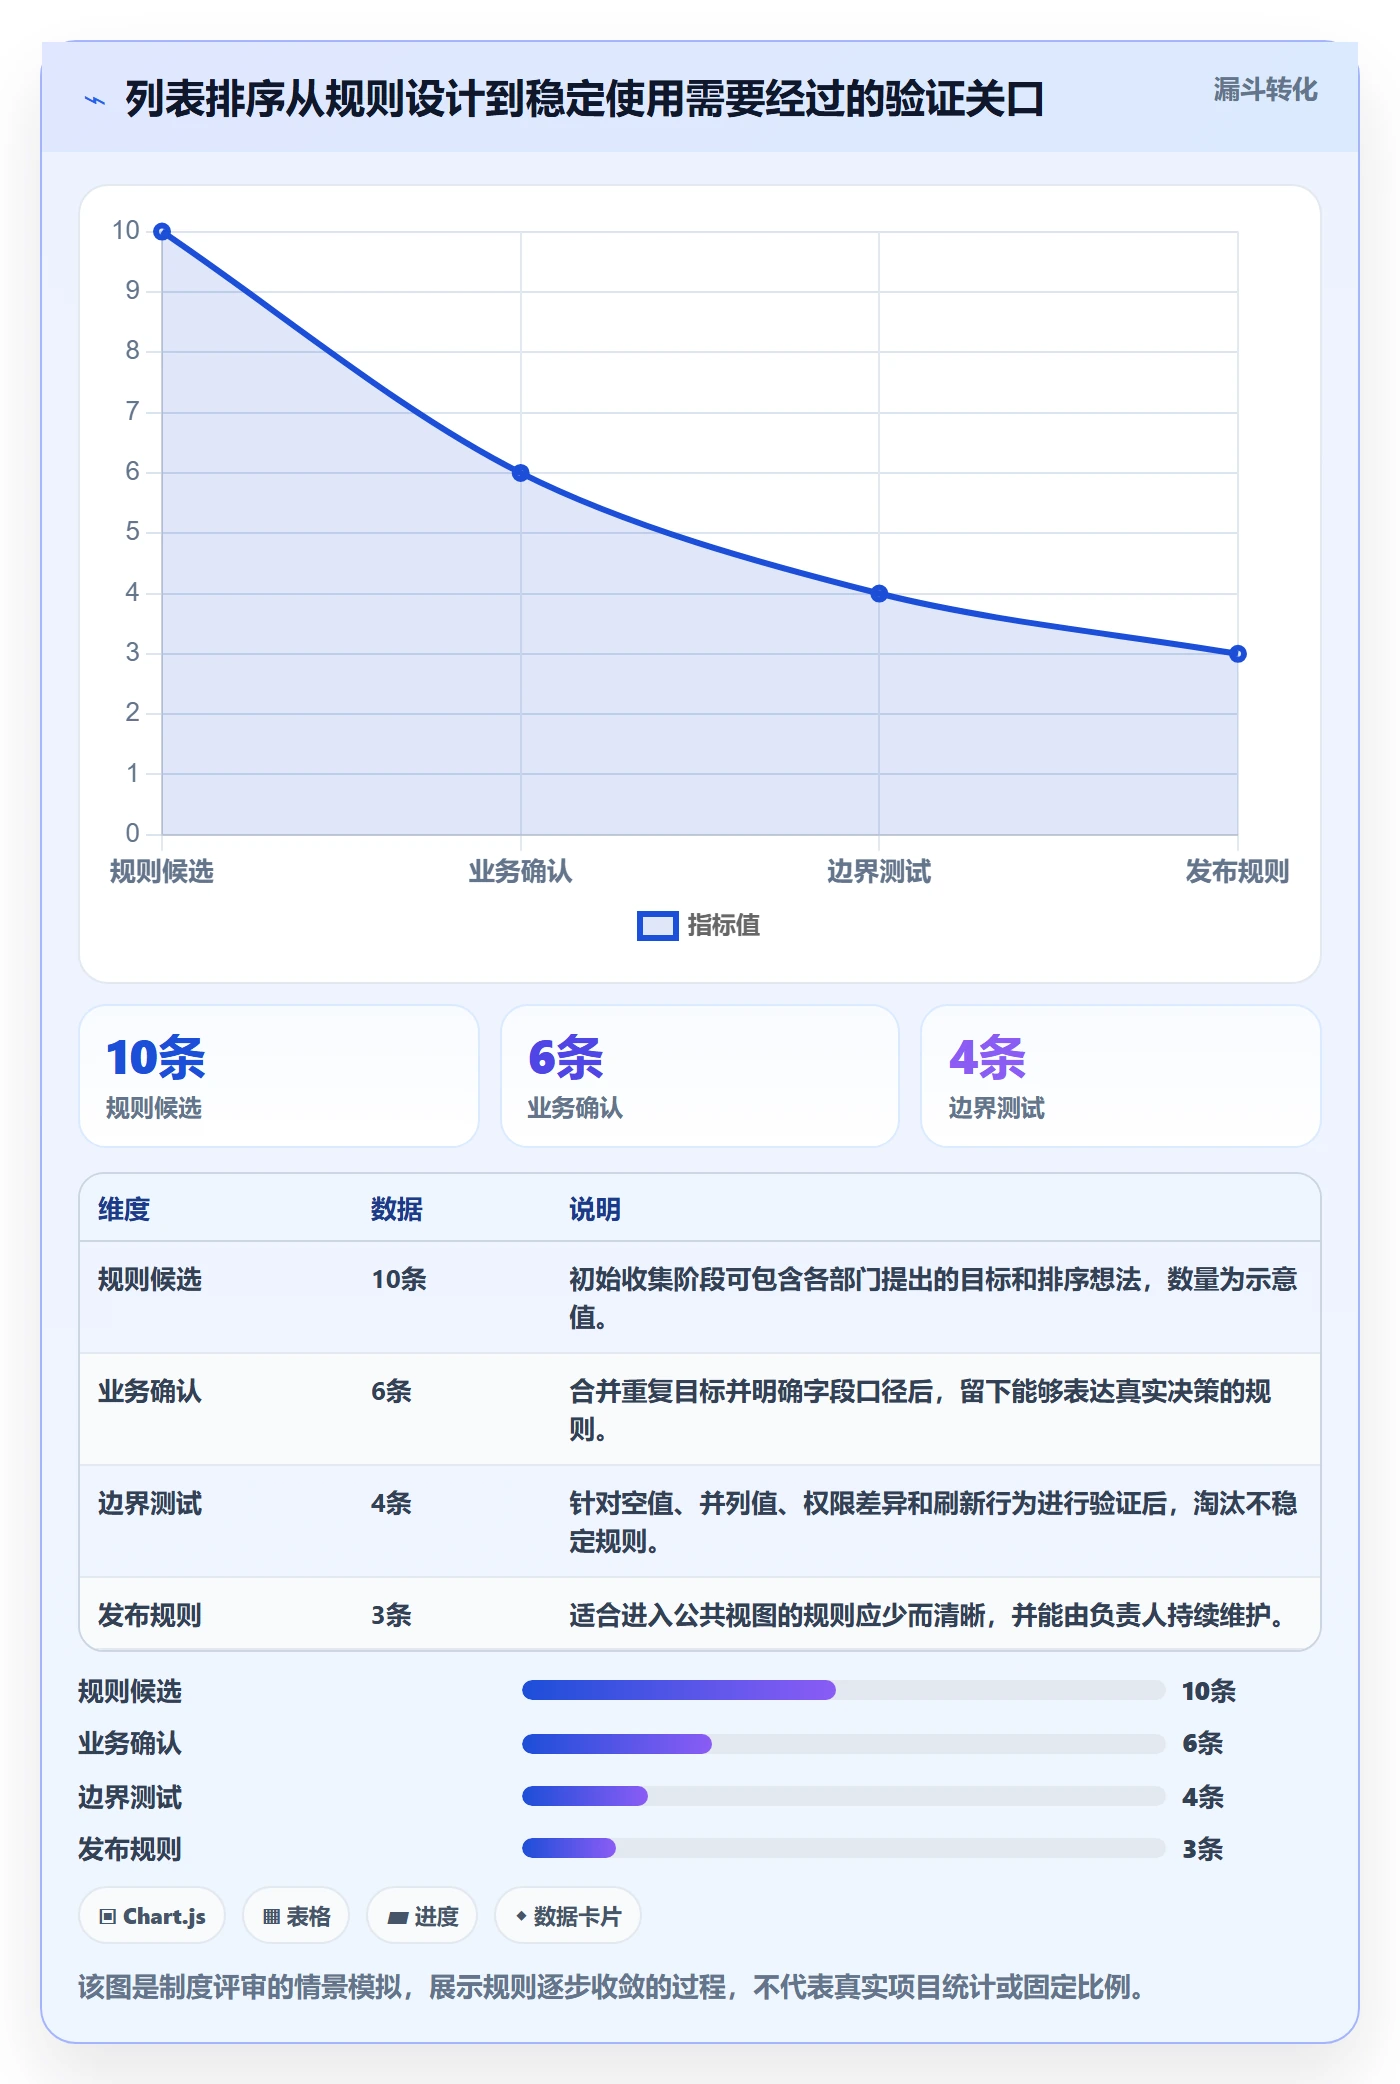Click the 维度 column header
The height and width of the screenshot is (2084, 1400).
(x=124, y=1210)
